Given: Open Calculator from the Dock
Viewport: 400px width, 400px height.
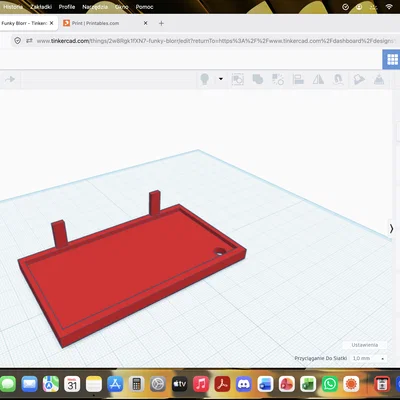Looking at the screenshot, I should [136, 384].
